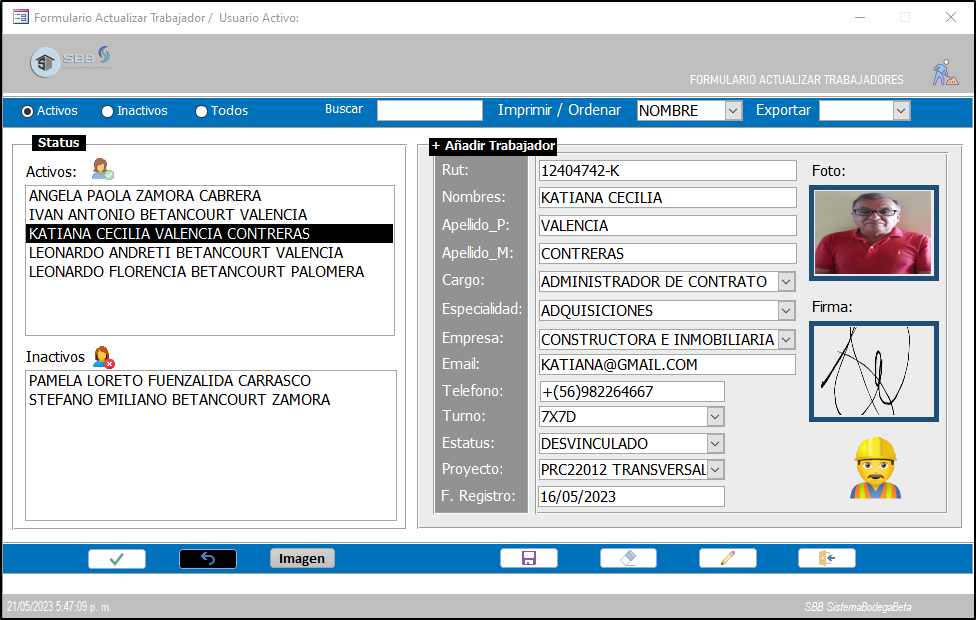The image size is (976, 620).
Task: Select the pencil icon to edit the worker
Action: [727, 558]
